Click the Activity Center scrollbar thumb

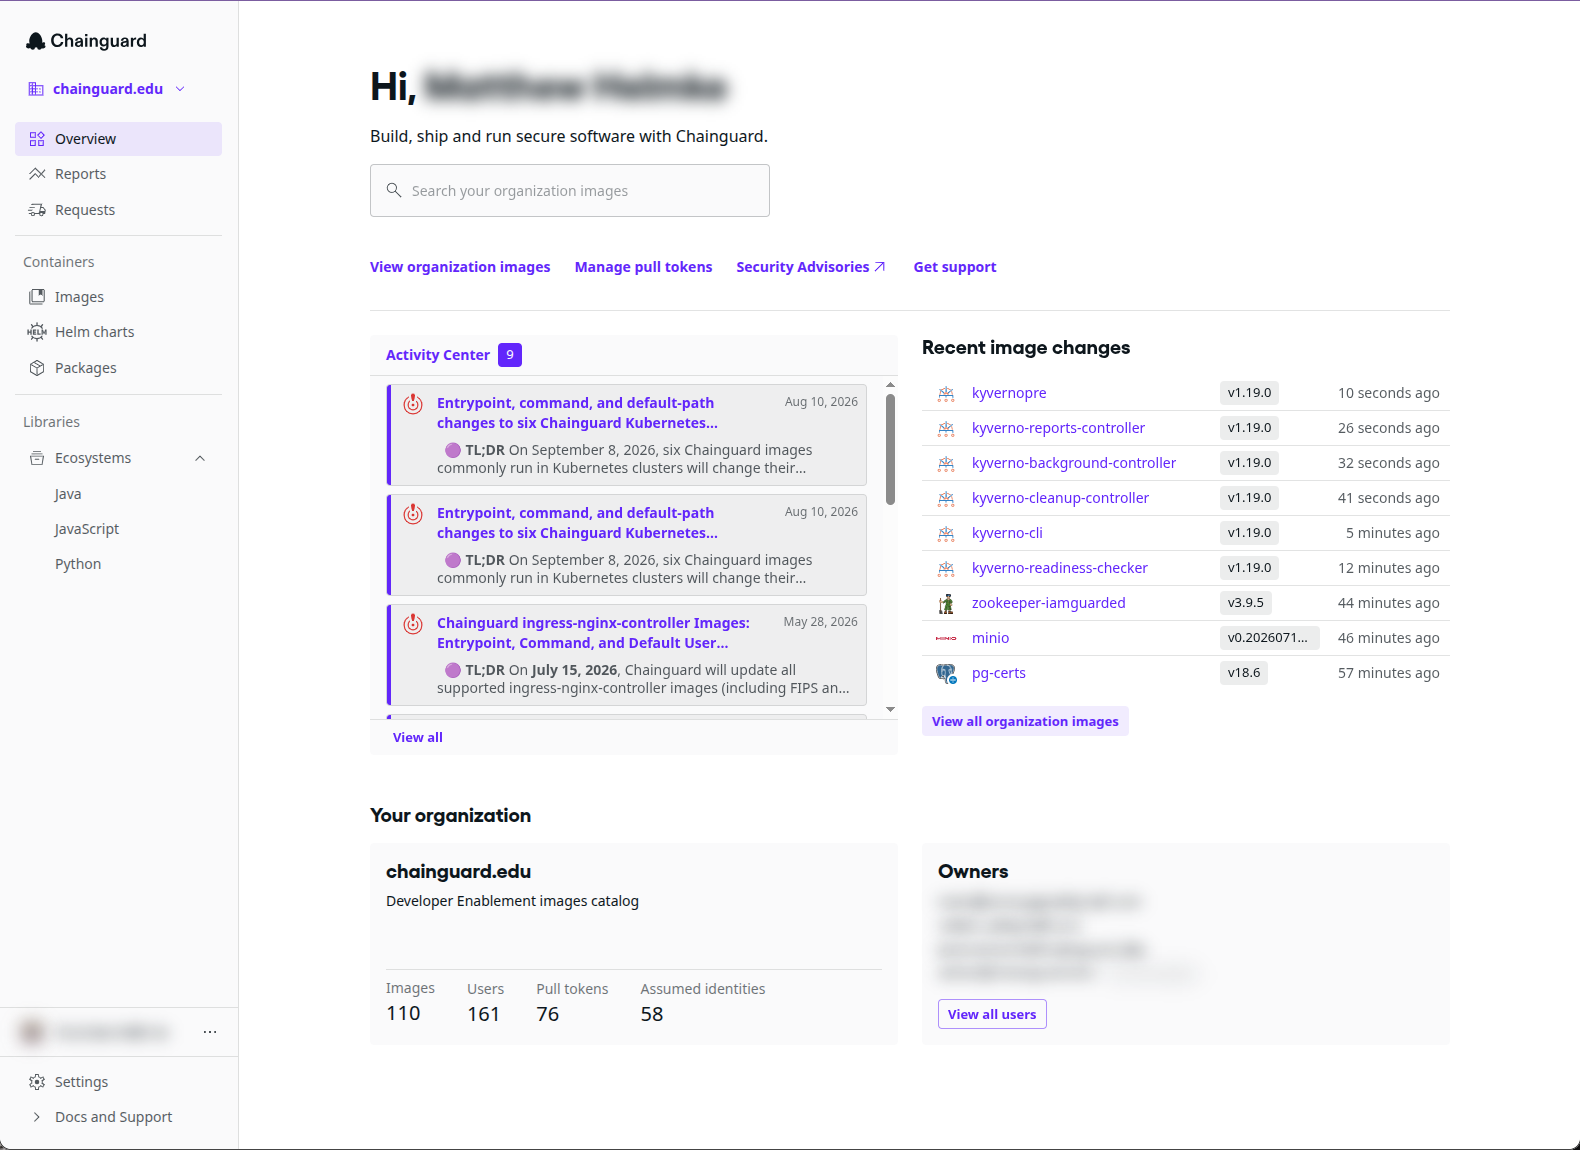pos(890,448)
